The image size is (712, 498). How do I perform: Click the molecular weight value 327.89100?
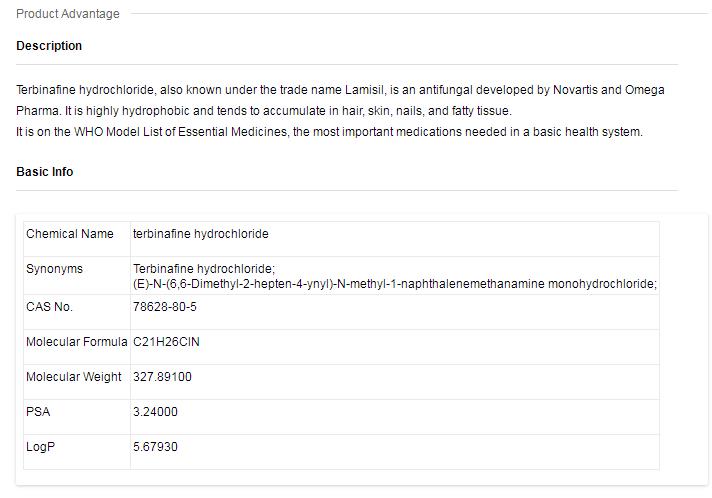163,377
